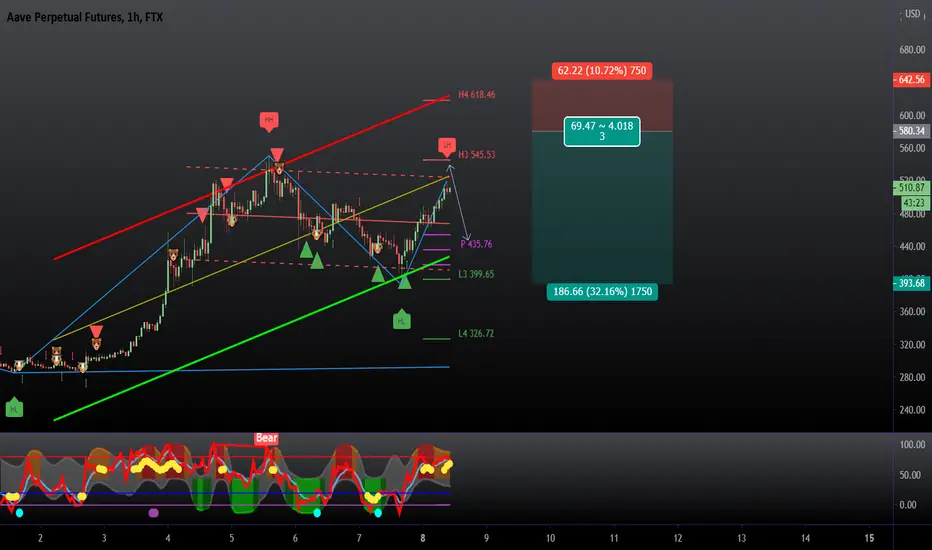Screen dimensions: 932x550
Task: Click the H3 545.53 pivot label
Action: click(477, 155)
